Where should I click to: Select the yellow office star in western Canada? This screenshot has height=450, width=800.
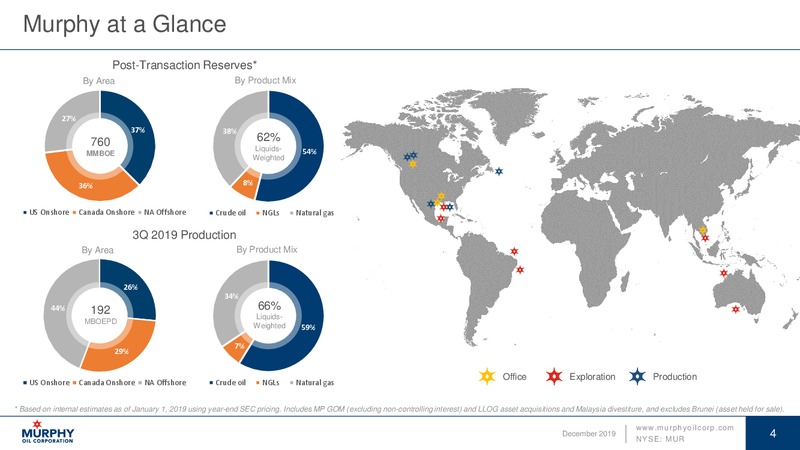coord(413,164)
